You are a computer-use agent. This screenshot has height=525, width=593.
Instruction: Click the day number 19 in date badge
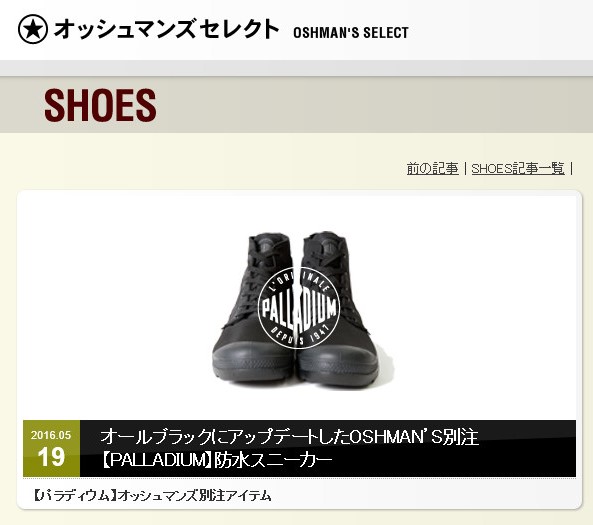tap(51, 457)
